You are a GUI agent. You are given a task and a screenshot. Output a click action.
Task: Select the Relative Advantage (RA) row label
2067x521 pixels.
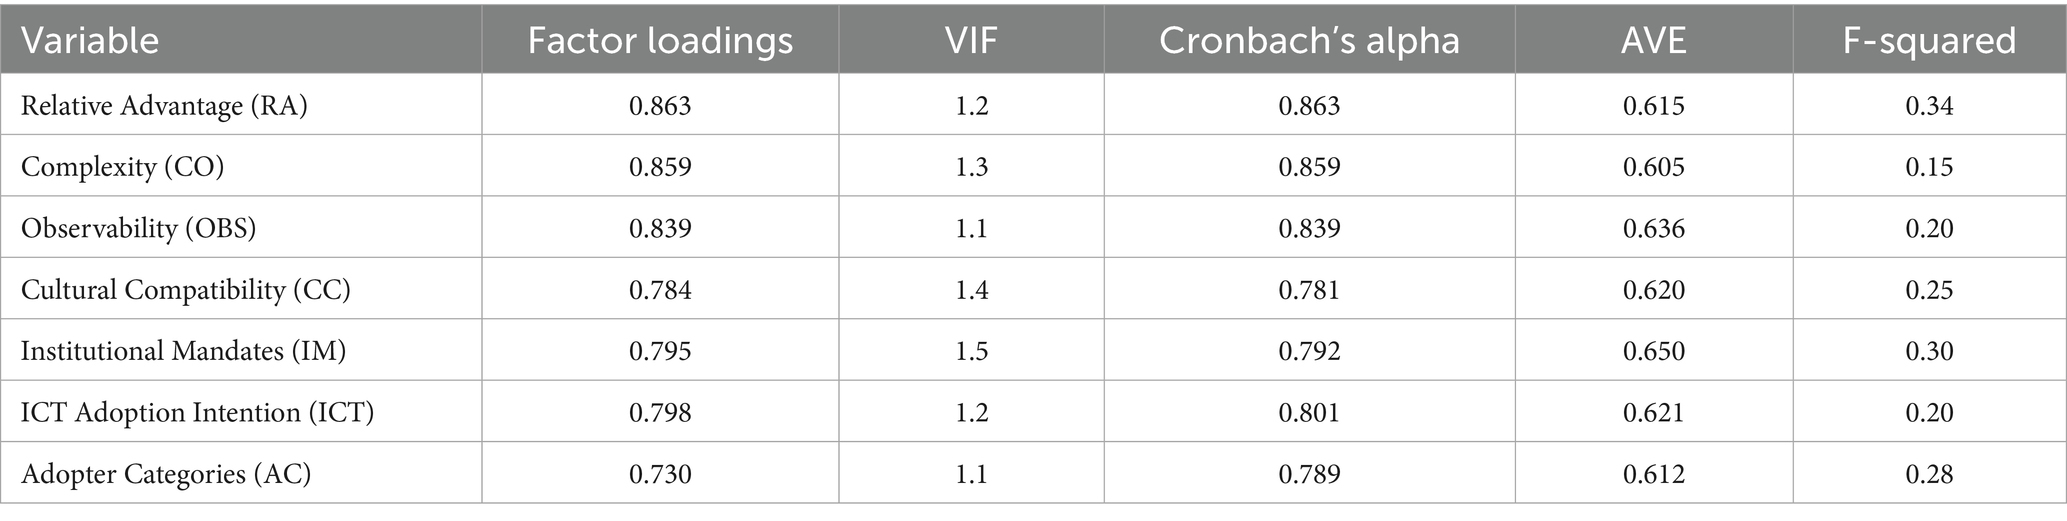click(164, 105)
